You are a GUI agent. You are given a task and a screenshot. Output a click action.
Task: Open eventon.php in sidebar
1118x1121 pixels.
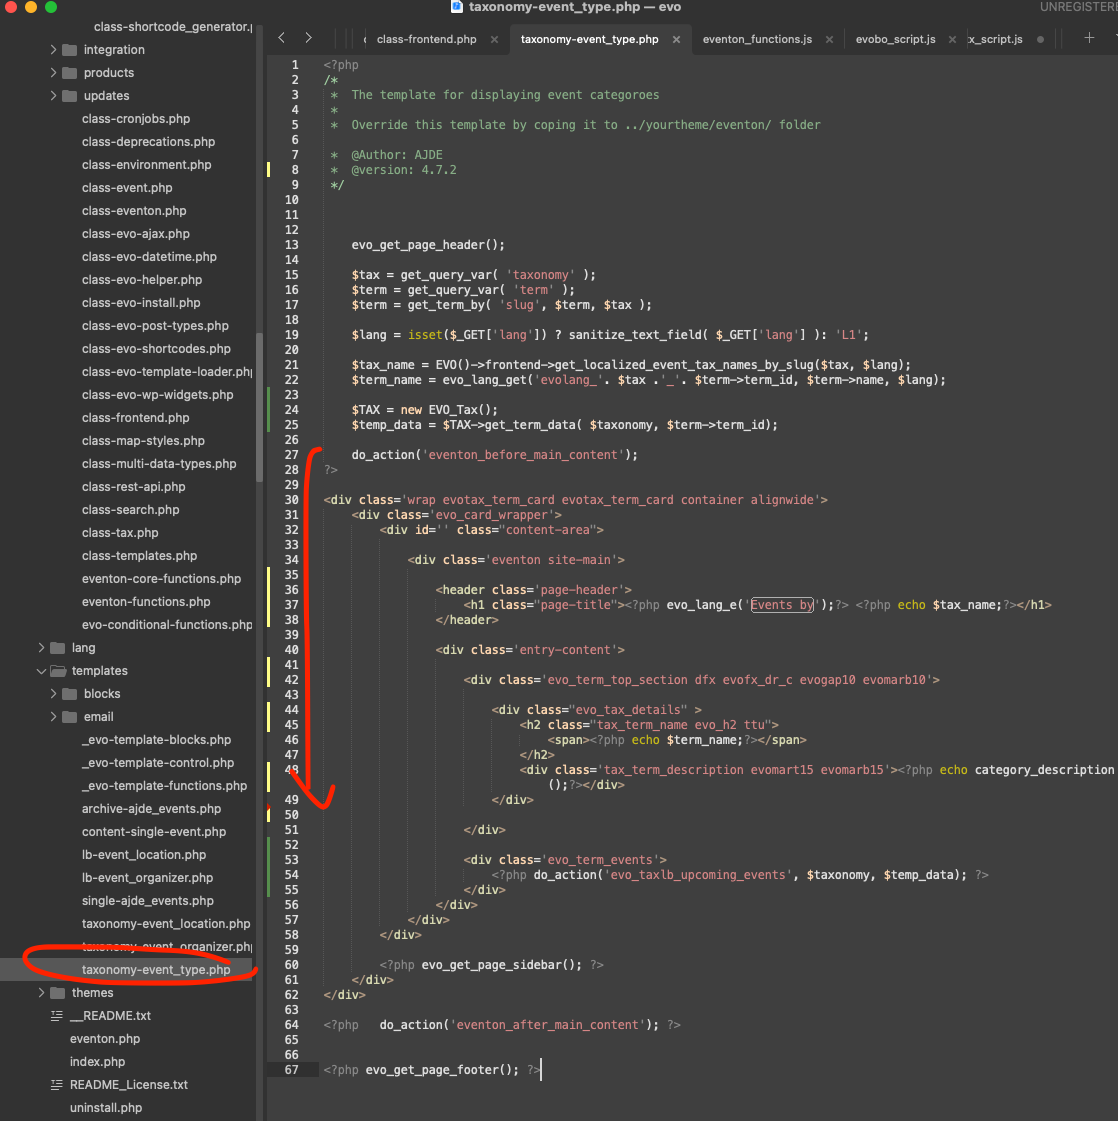tap(105, 1039)
